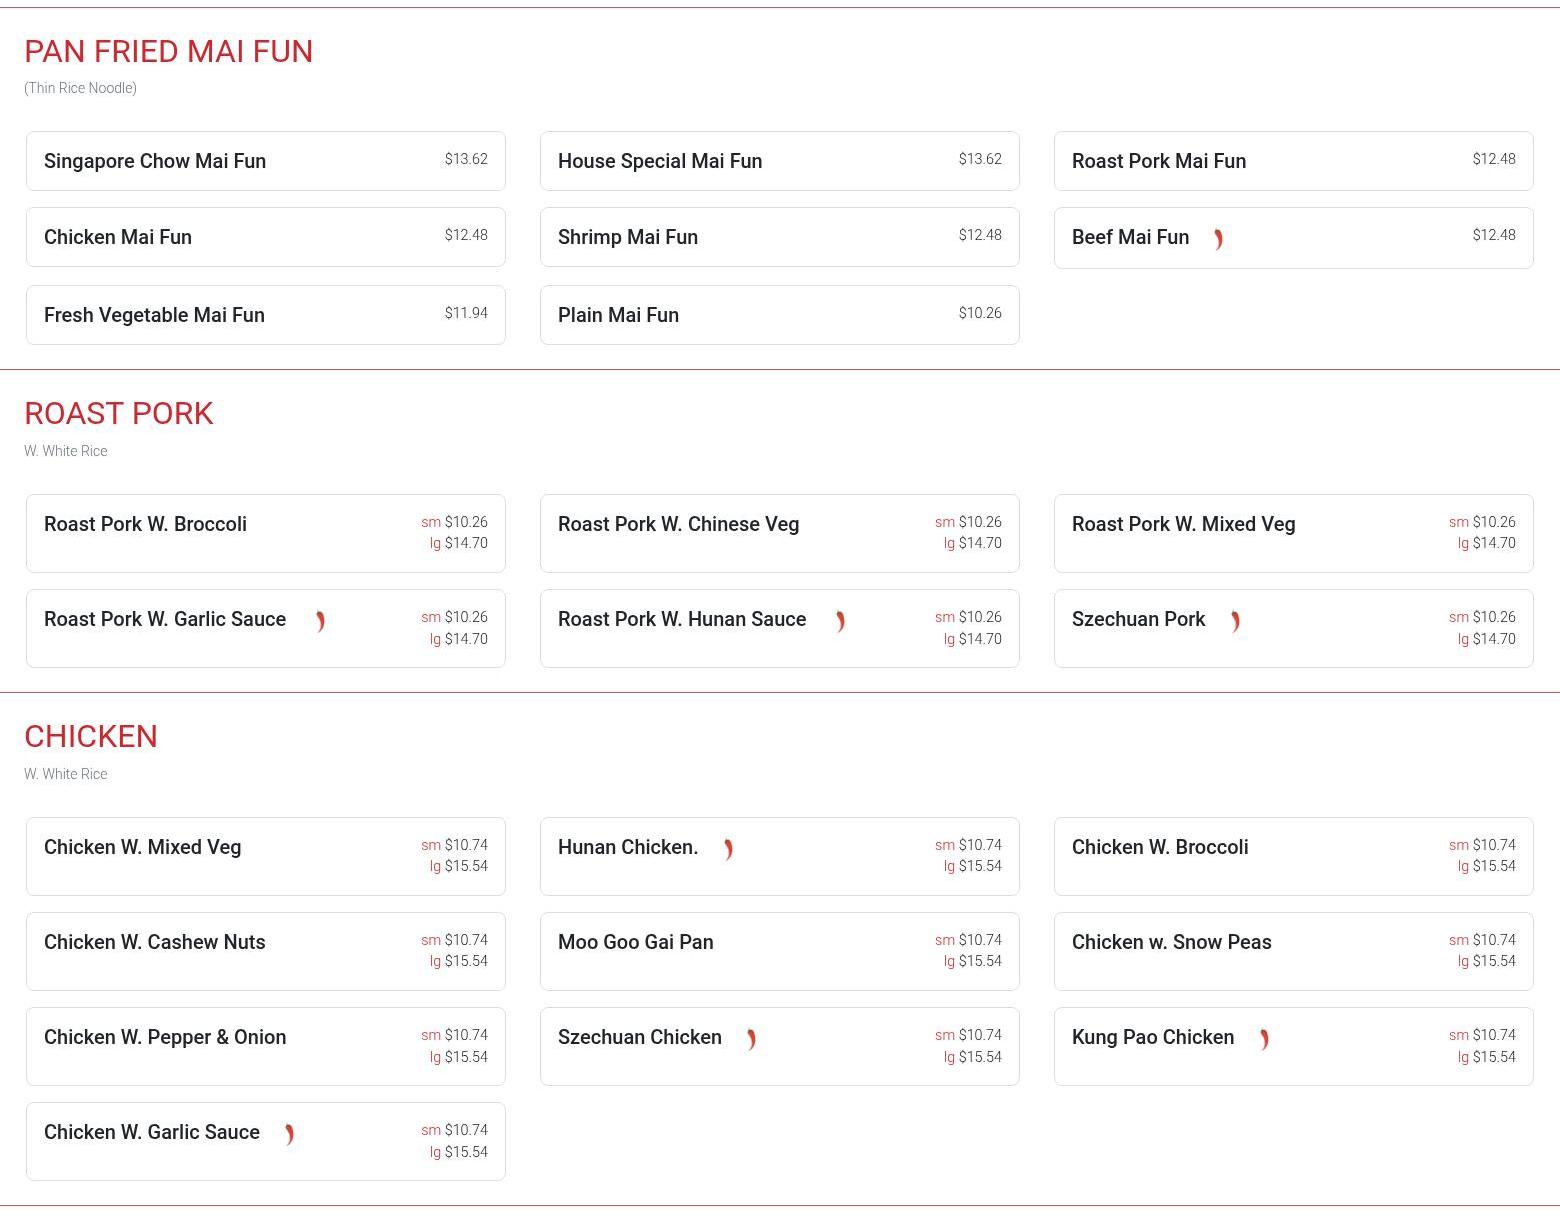1560x1221 pixels.
Task: Click the spicy pepper icon beside Szechuan Pork
Action: (x=1235, y=622)
